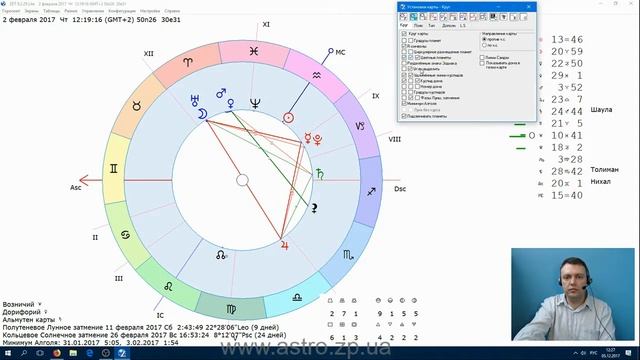
Task: Click the IC label below the chart
Action: 160,316
